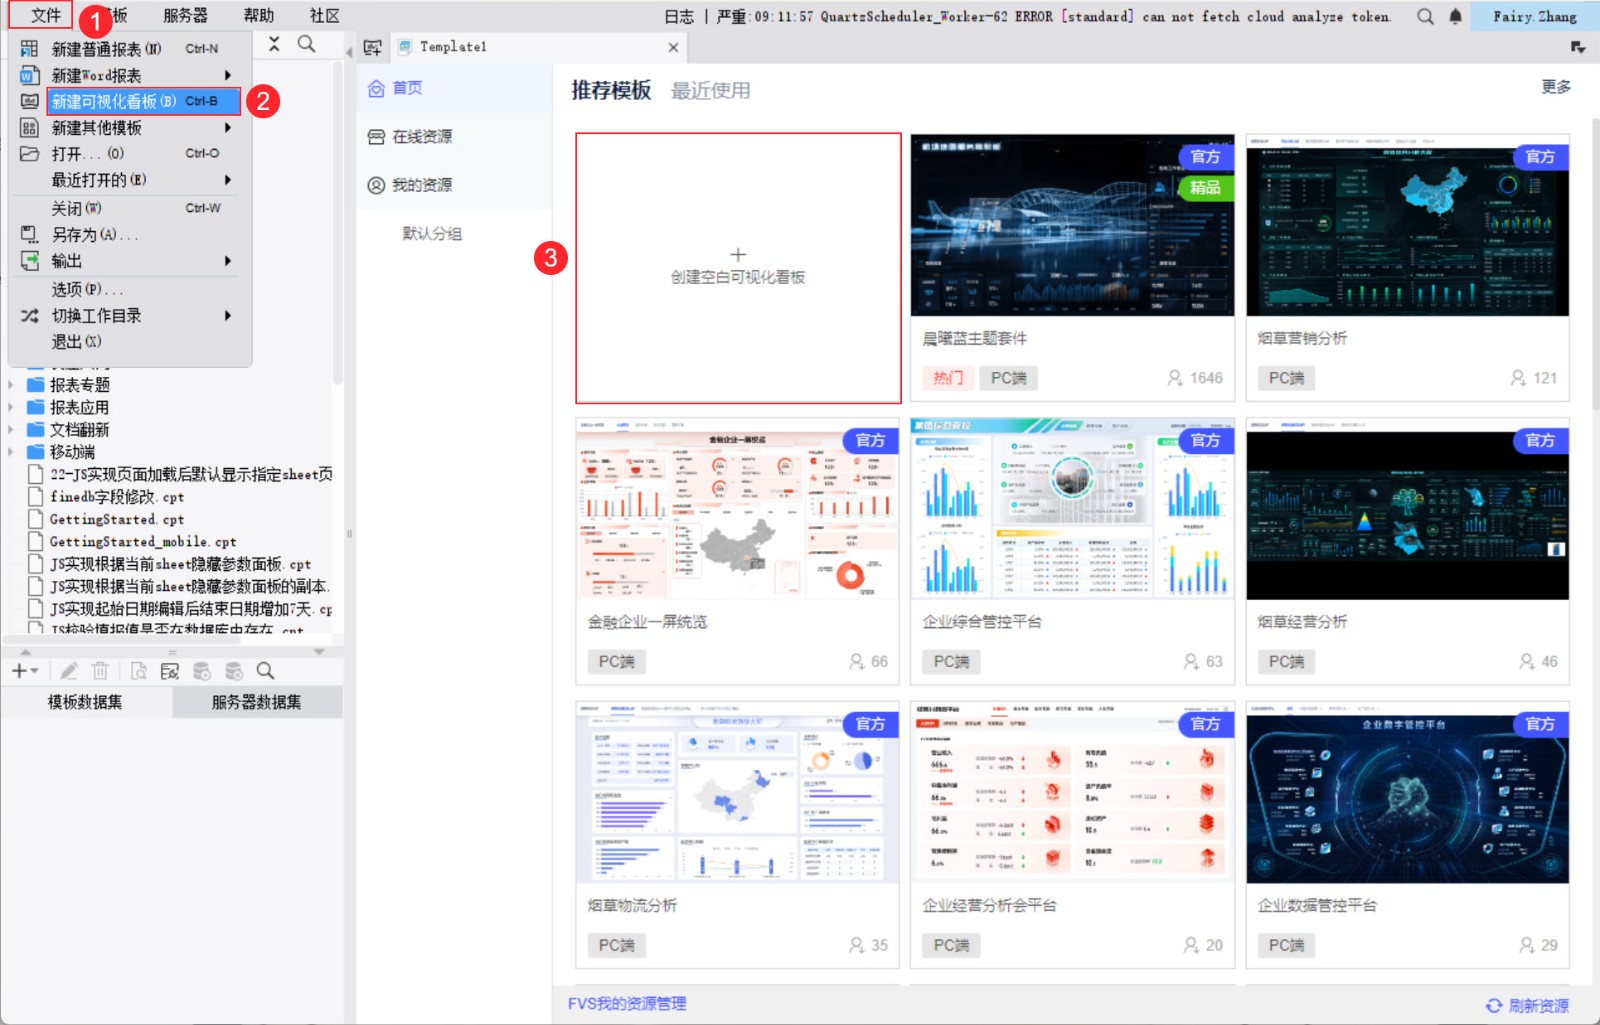Click 创建空白可视化看板 card
The image size is (1600, 1025).
[738, 268]
